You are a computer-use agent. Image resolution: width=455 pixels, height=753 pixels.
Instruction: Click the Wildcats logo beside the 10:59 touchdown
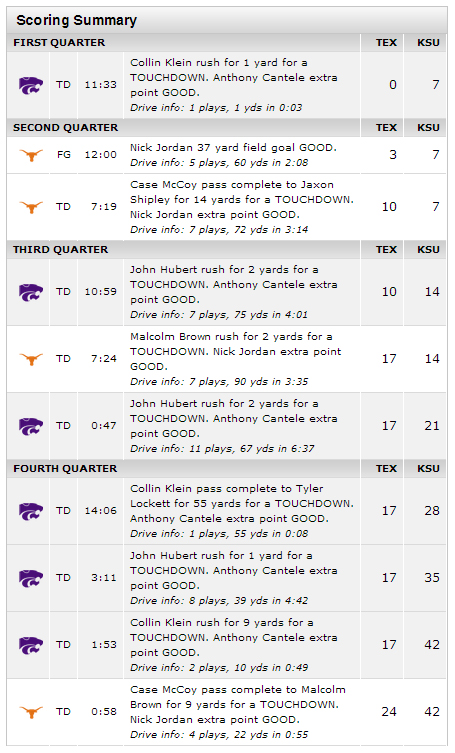(31, 292)
